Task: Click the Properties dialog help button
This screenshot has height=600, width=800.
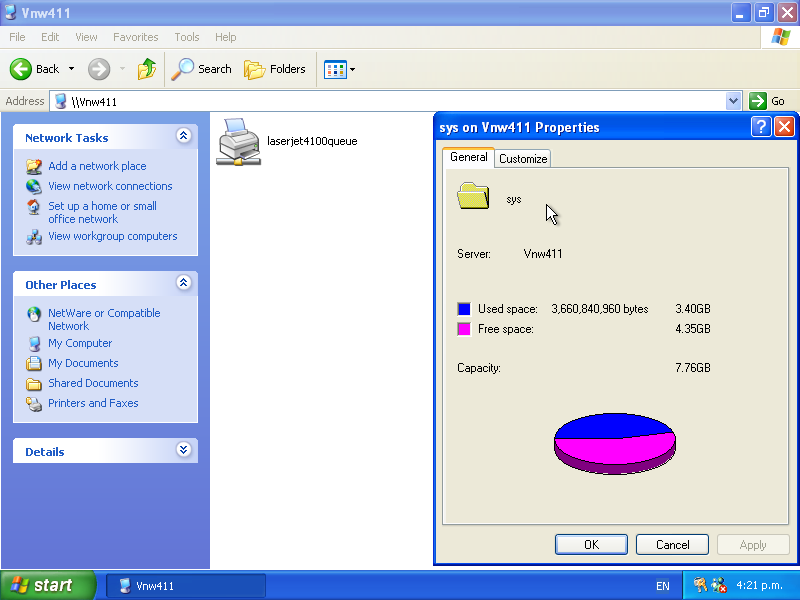Action: click(x=761, y=126)
